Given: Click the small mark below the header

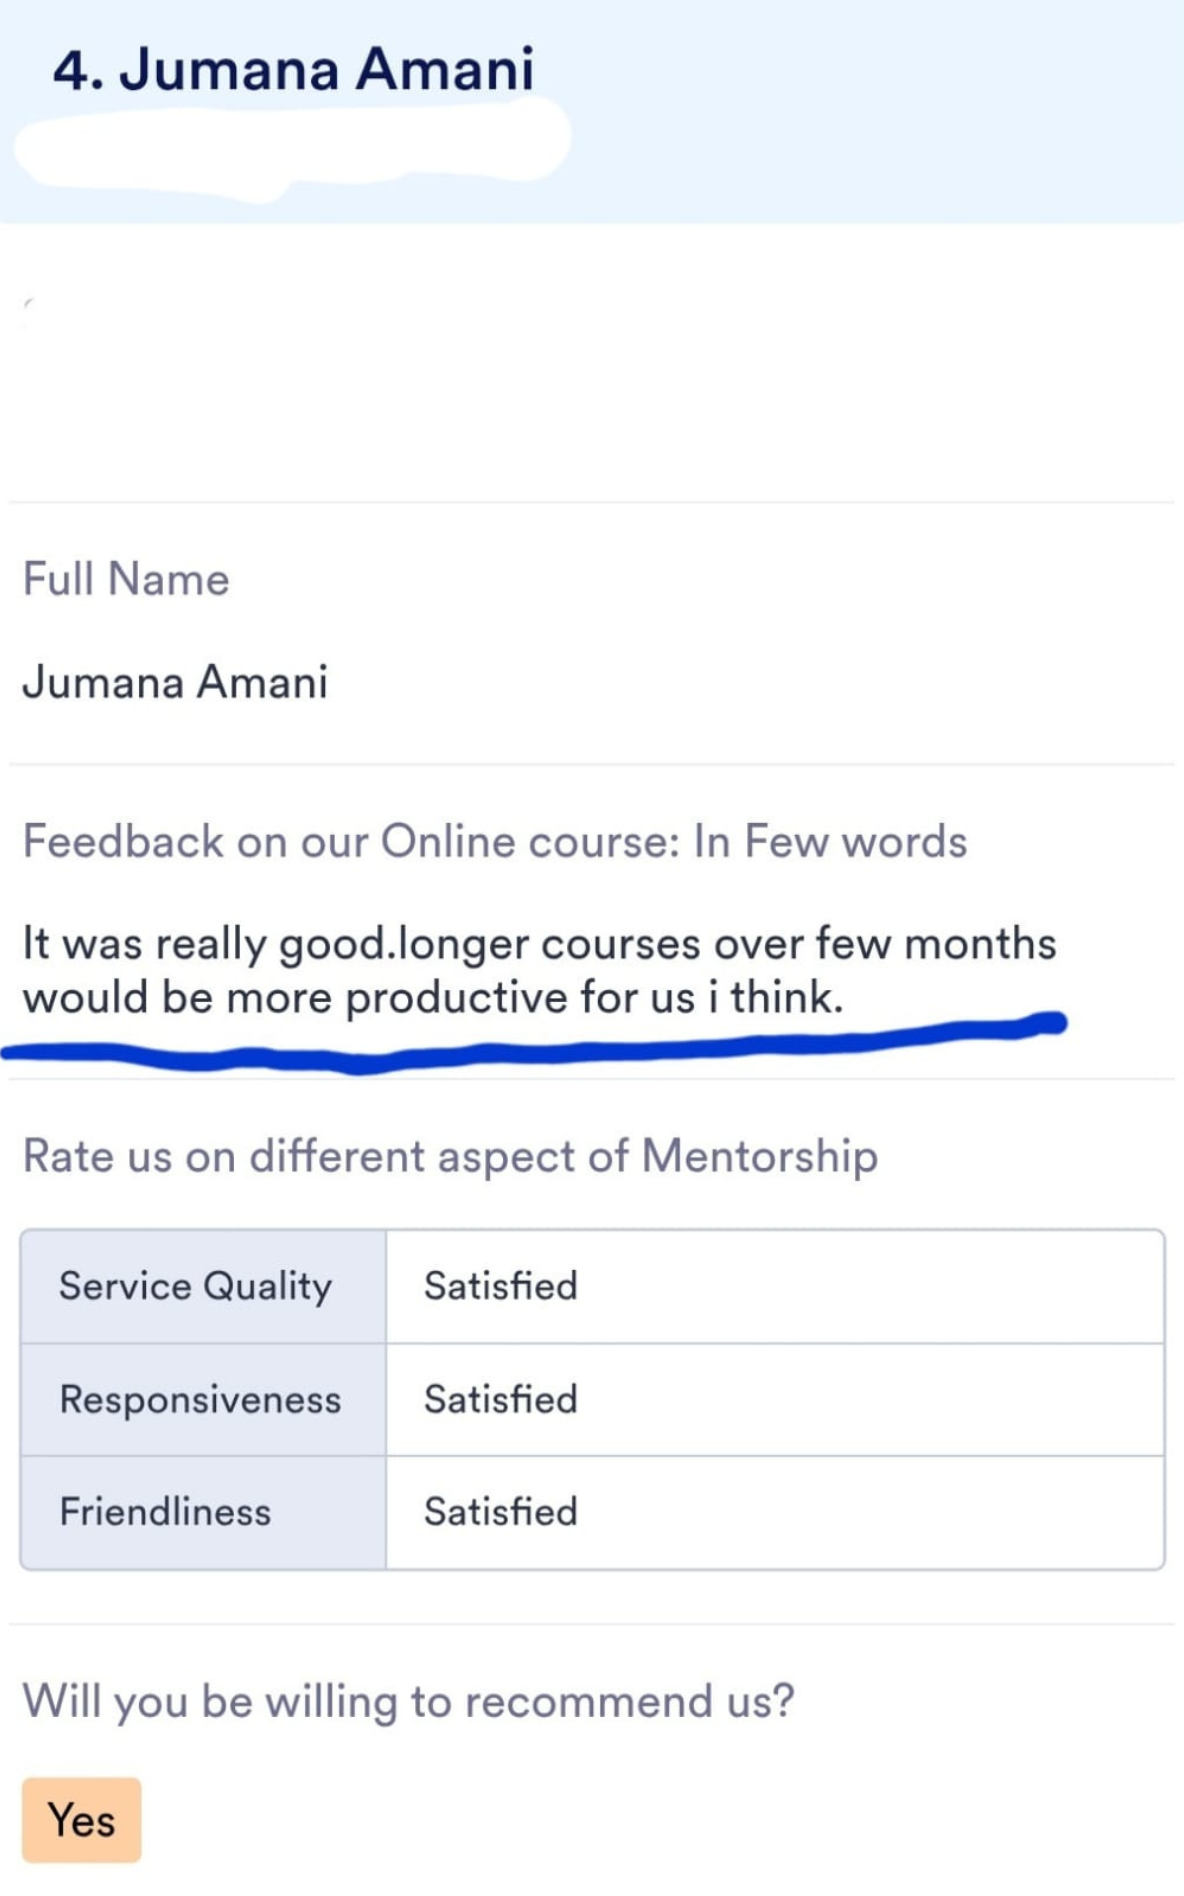Looking at the screenshot, I should point(28,304).
